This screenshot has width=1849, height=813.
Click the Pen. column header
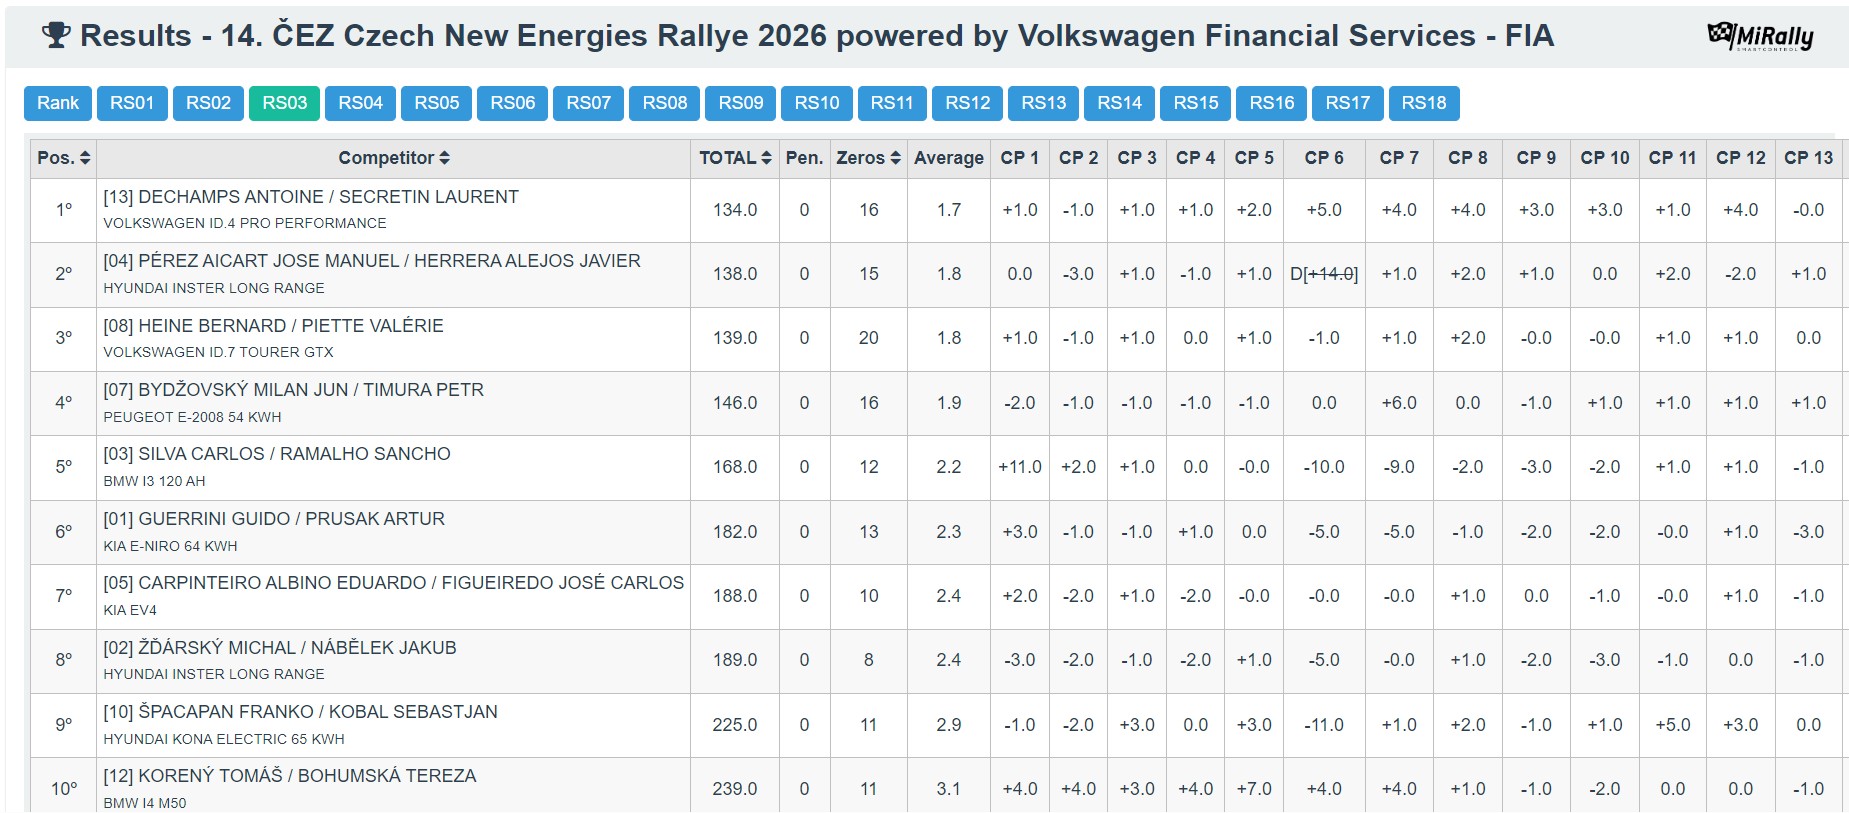(x=804, y=158)
